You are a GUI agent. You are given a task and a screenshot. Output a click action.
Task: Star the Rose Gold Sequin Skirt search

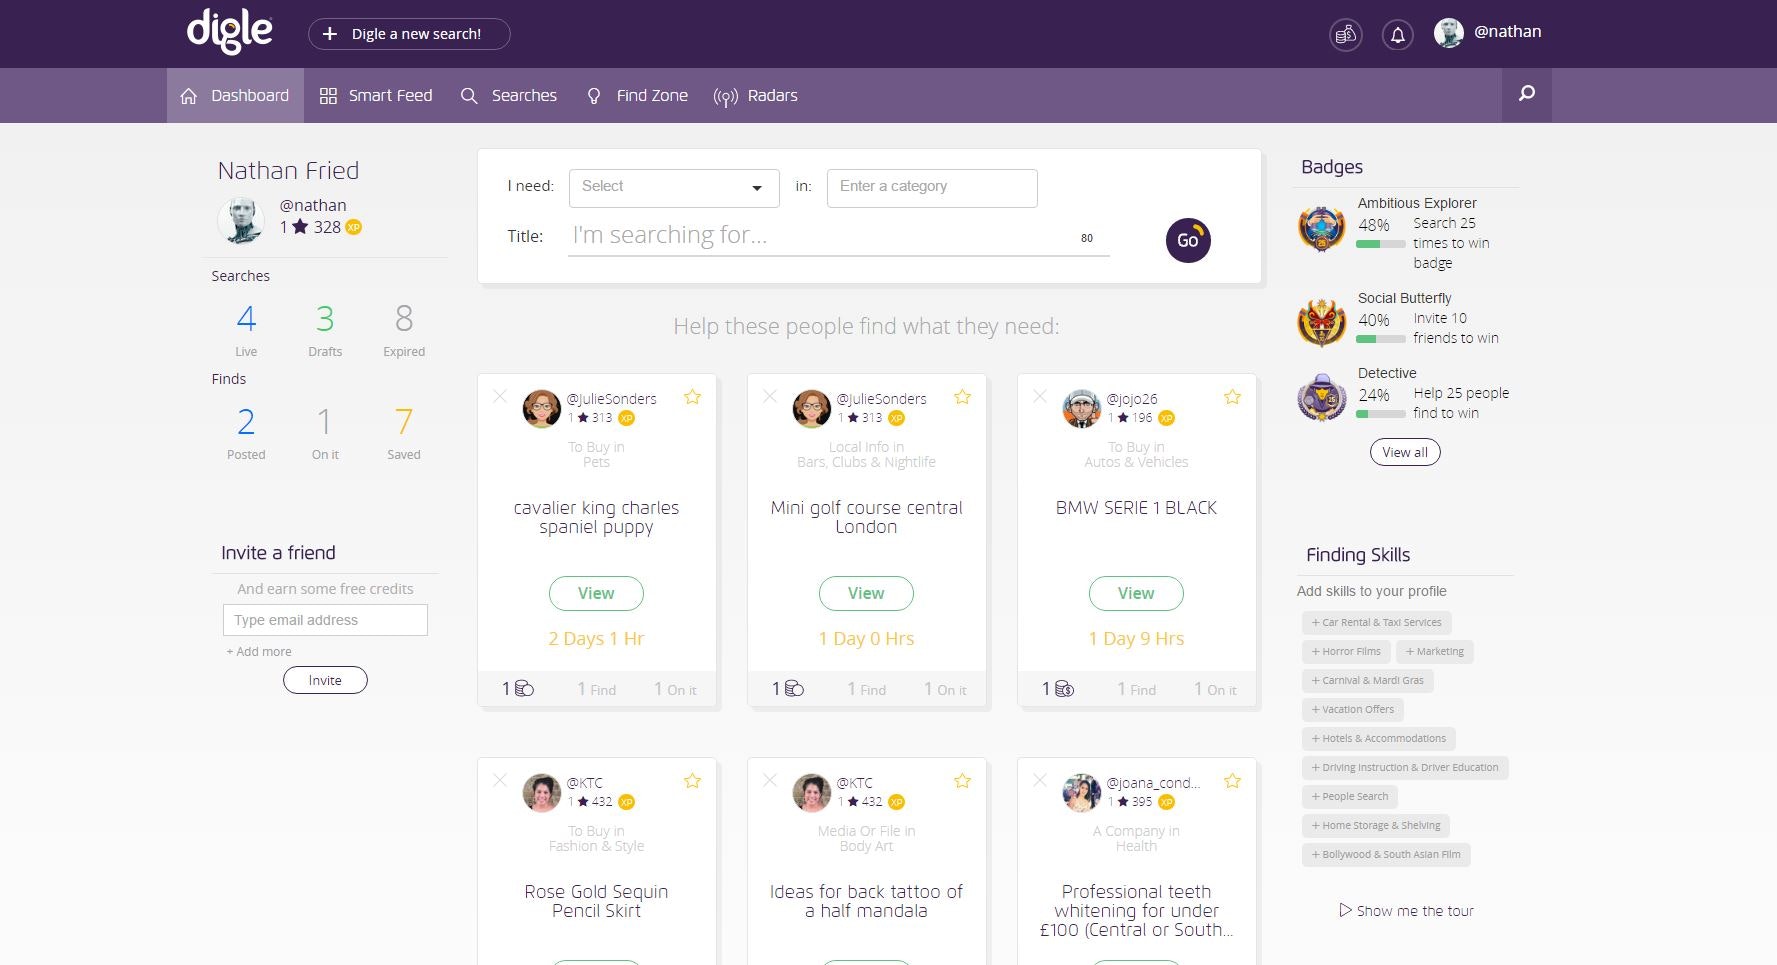pos(692,781)
